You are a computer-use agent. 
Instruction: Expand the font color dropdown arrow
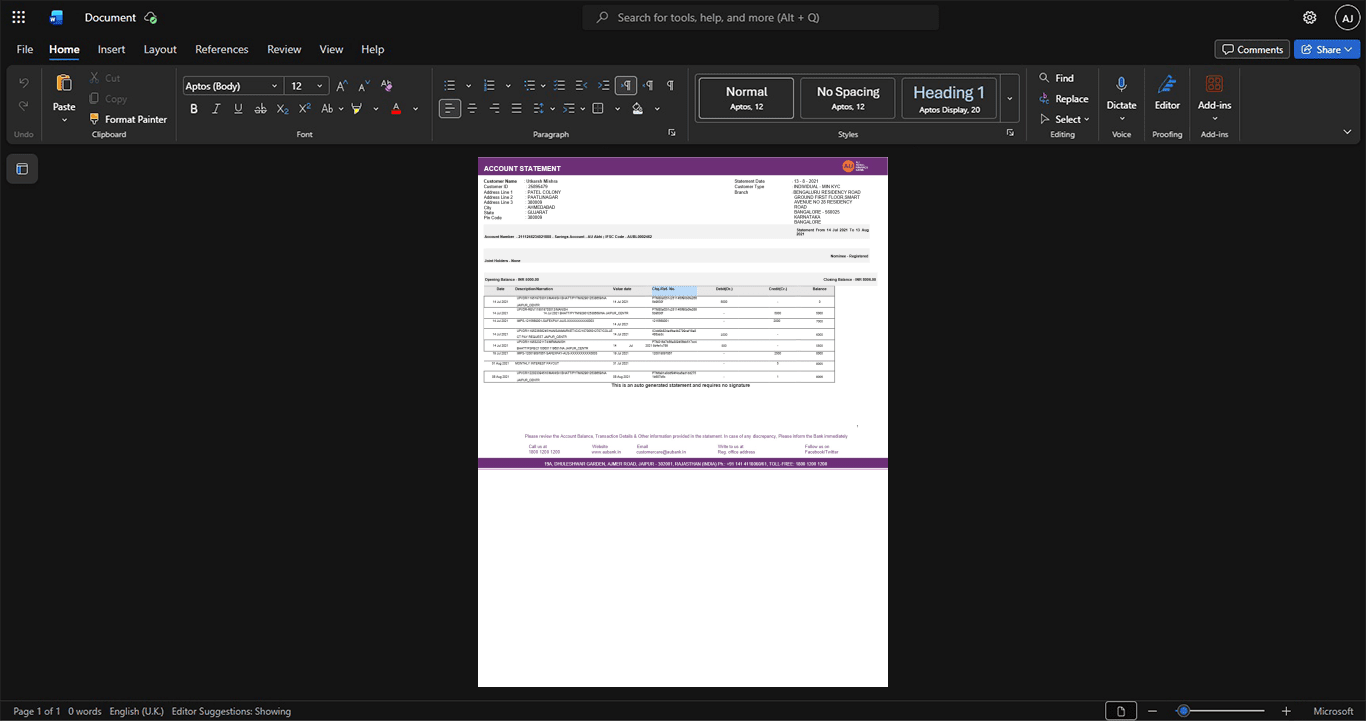tap(416, 109)
